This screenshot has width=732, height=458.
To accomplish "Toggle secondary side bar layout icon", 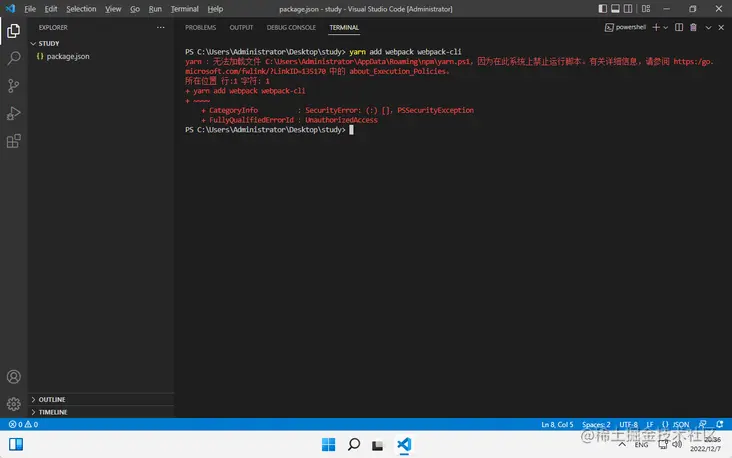I will click(628, 8).
